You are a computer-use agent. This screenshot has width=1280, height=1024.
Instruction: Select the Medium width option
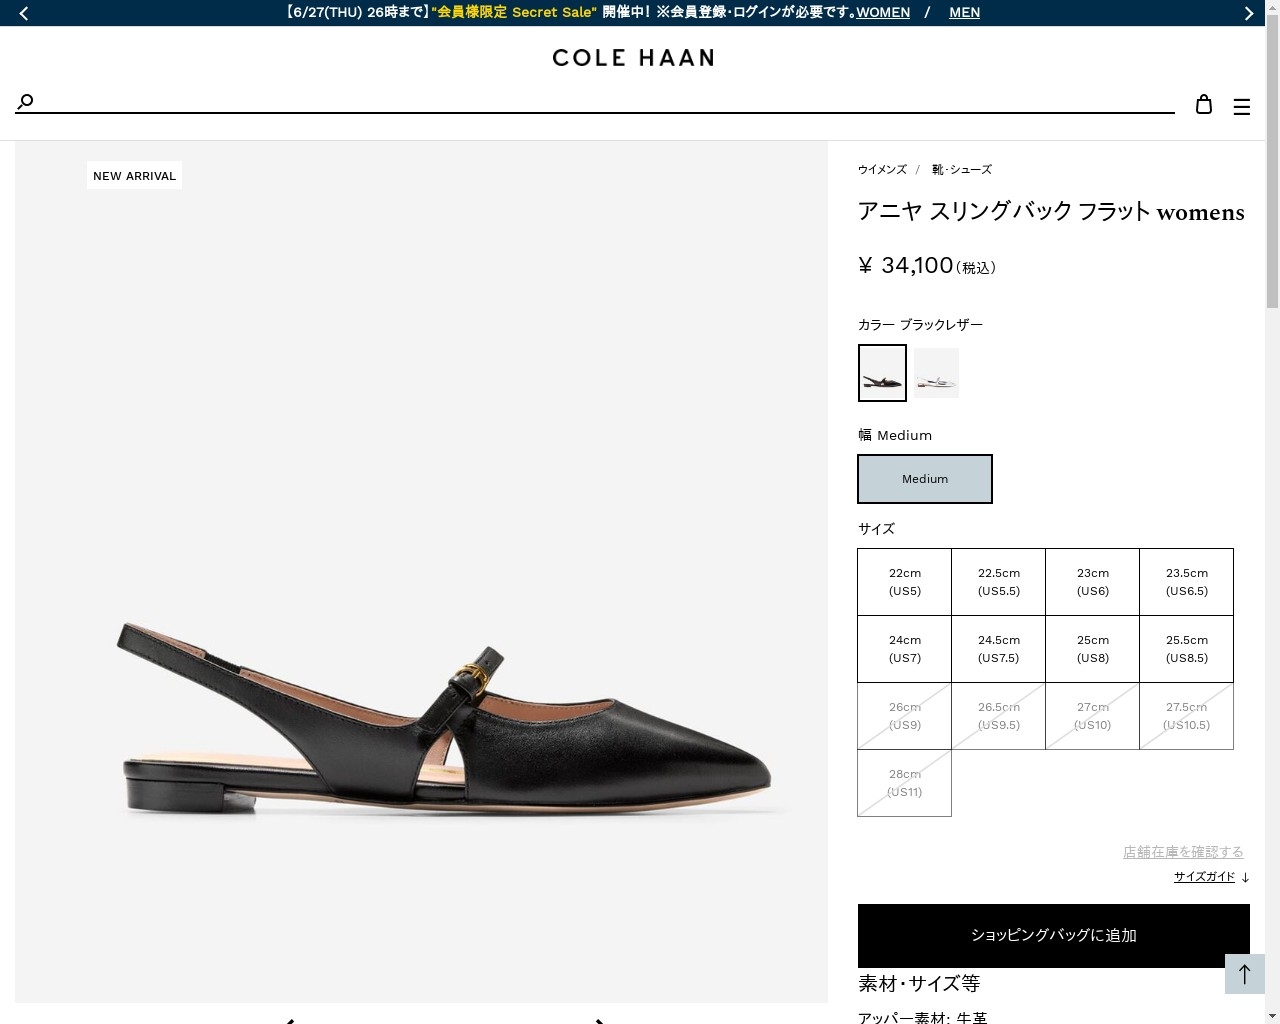pyautogui.click(x=925, y=479)
